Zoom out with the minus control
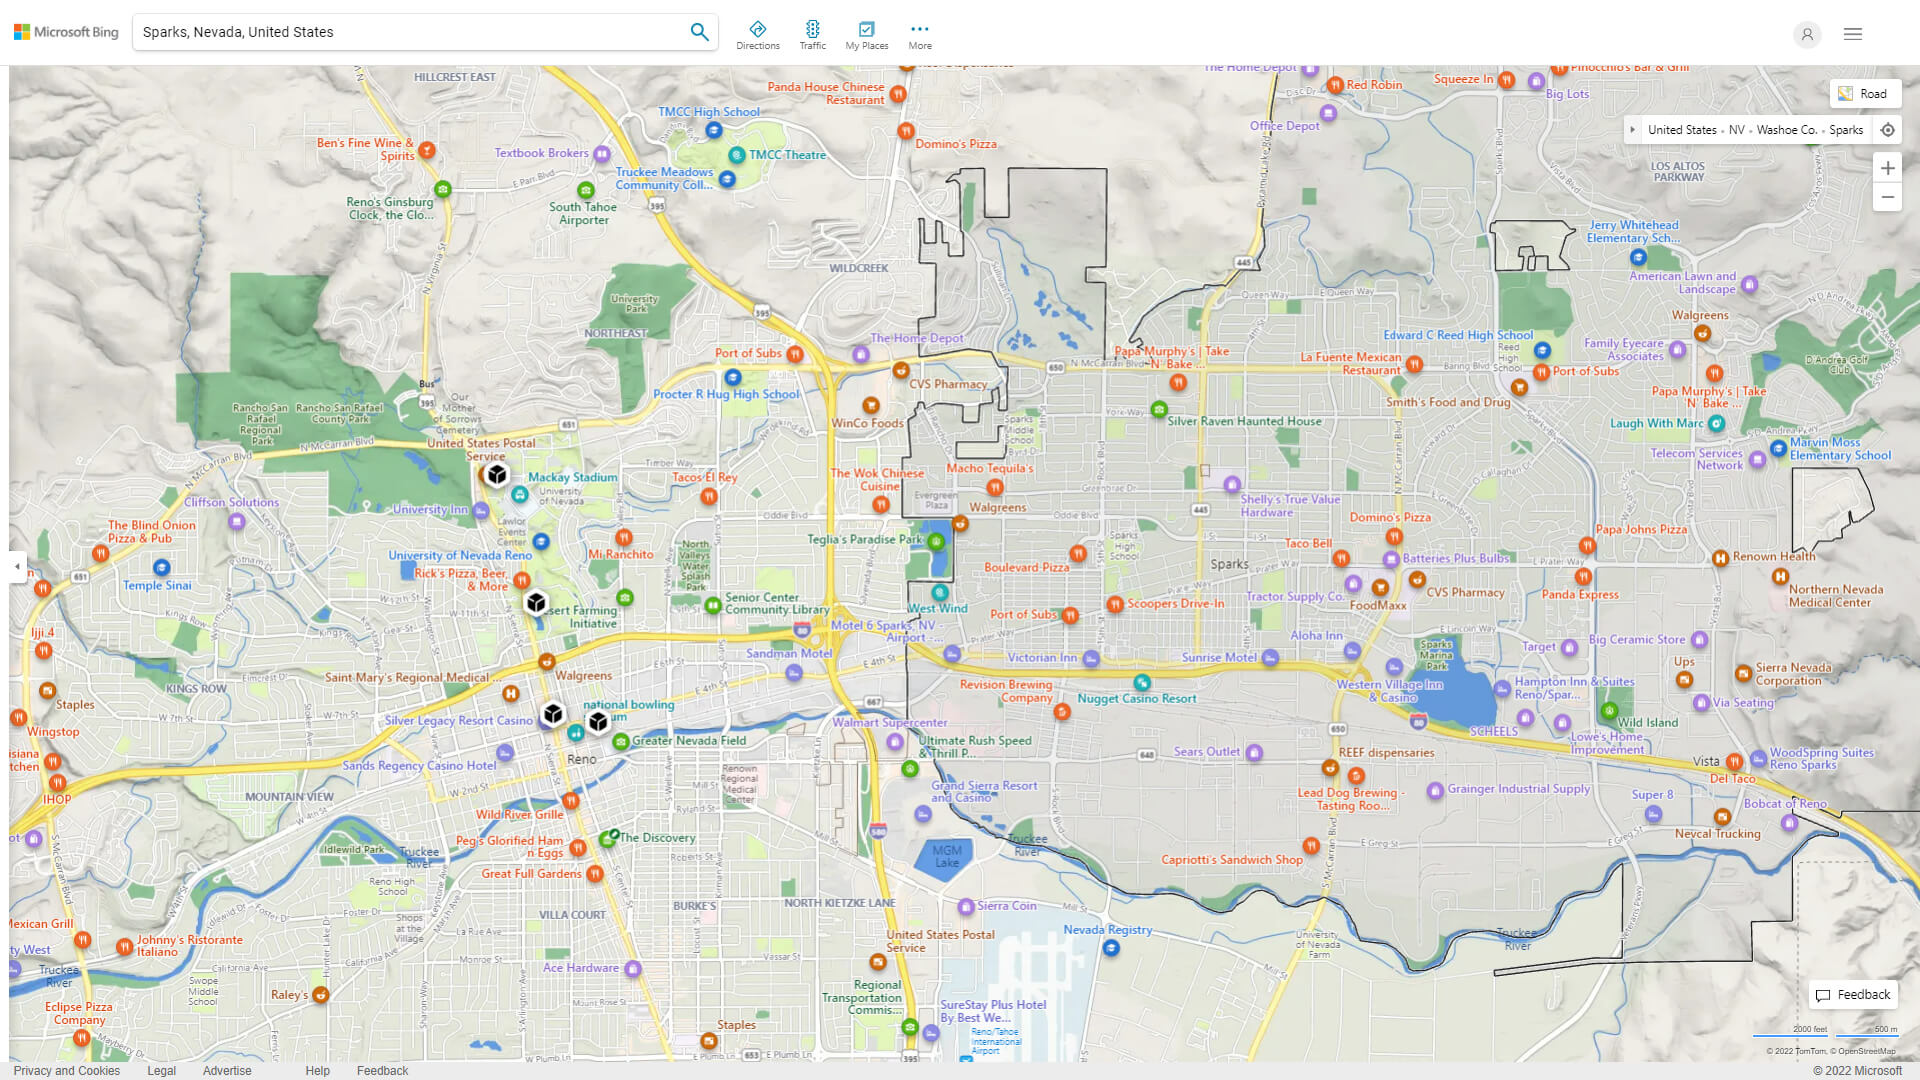This screenshot has width=1920, height=1080. (x=1888, y=197)
